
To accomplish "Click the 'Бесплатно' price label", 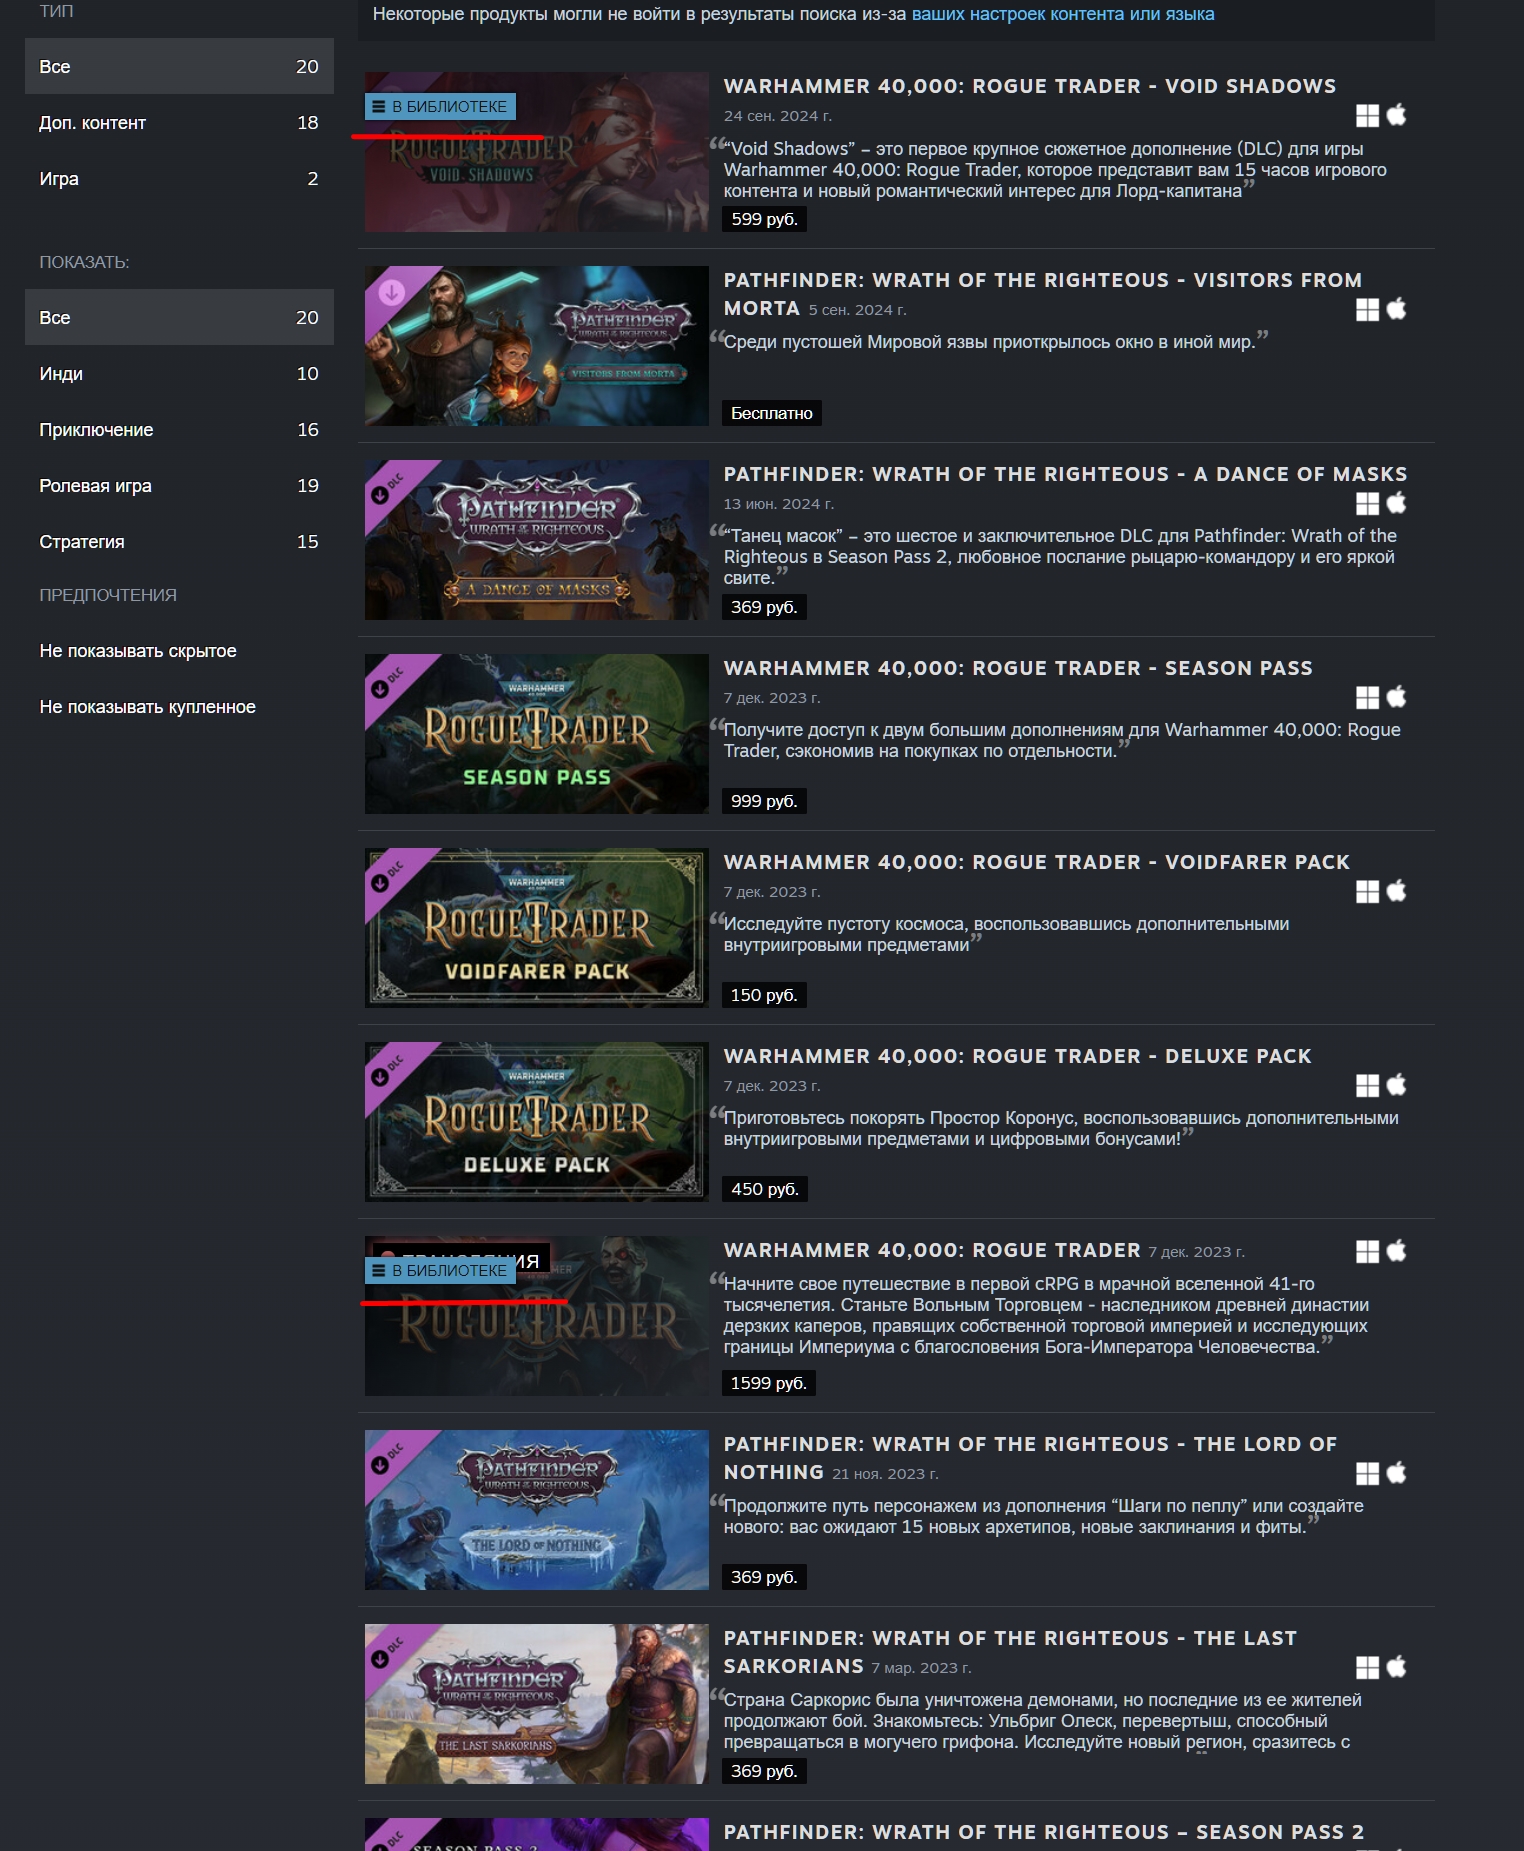I will click(x=771, y=413).
